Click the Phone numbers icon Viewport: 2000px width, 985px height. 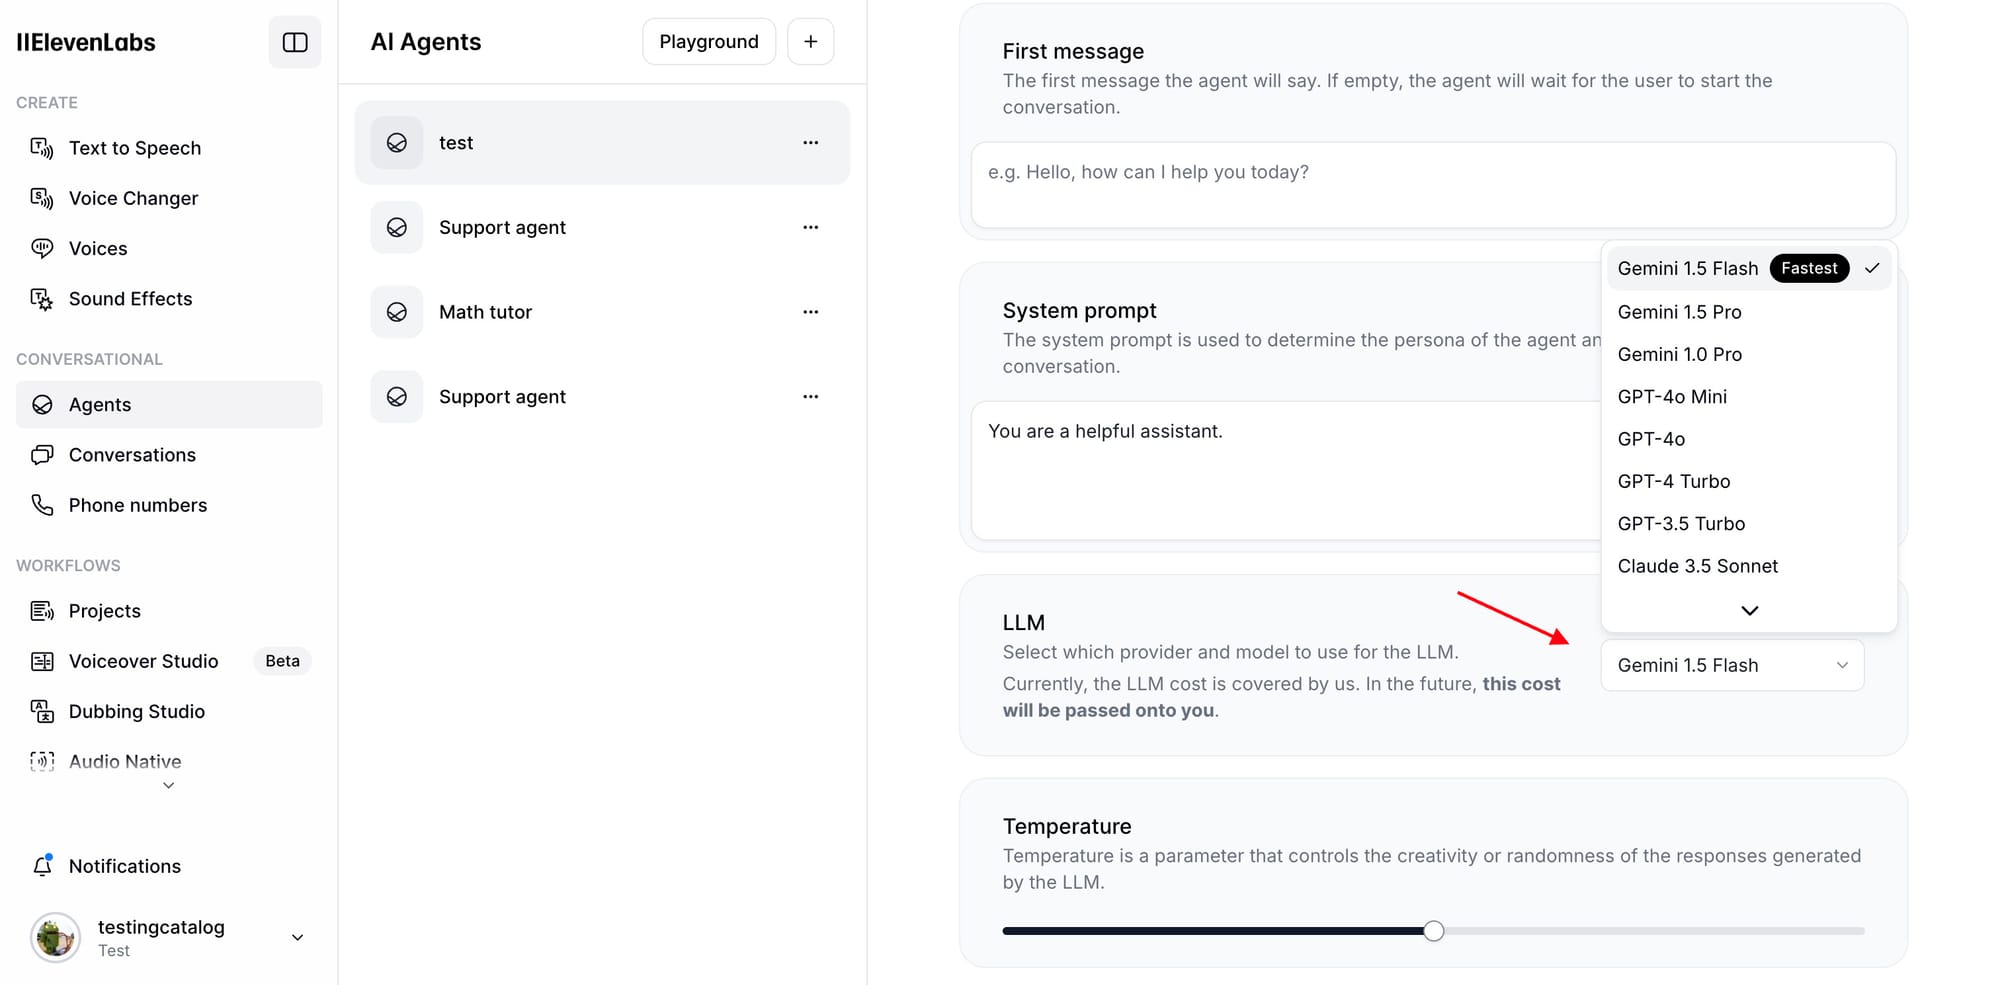tap(42, 505)
